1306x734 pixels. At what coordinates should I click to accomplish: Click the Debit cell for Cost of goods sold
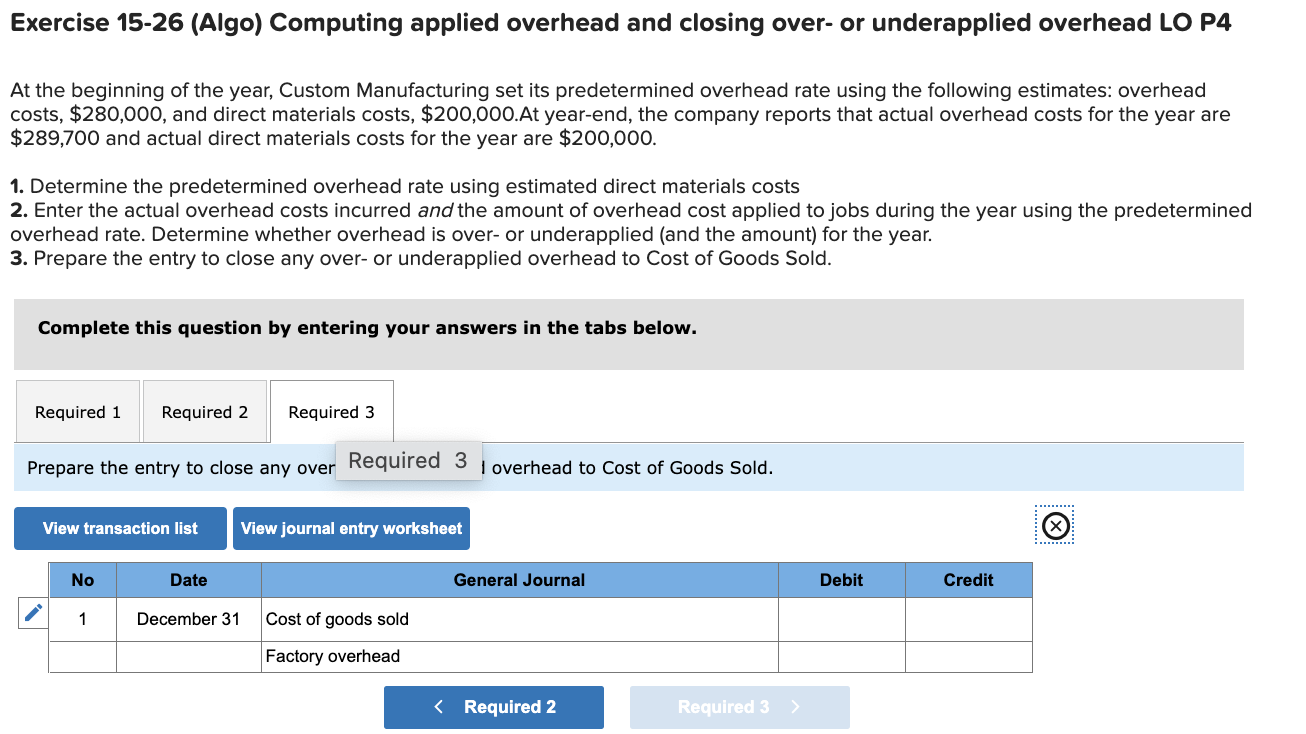point(841,618)
